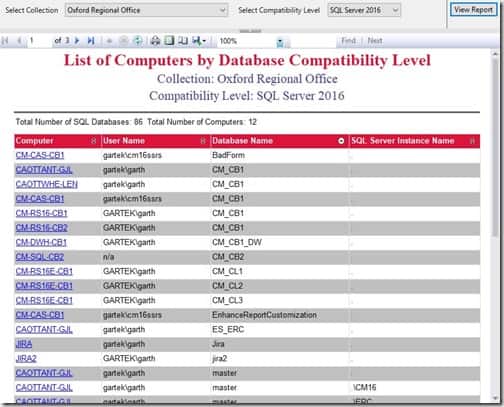
Task: Open CM-RS16E-CB1 link in CM_CL1 row
Action: point(44,271)
